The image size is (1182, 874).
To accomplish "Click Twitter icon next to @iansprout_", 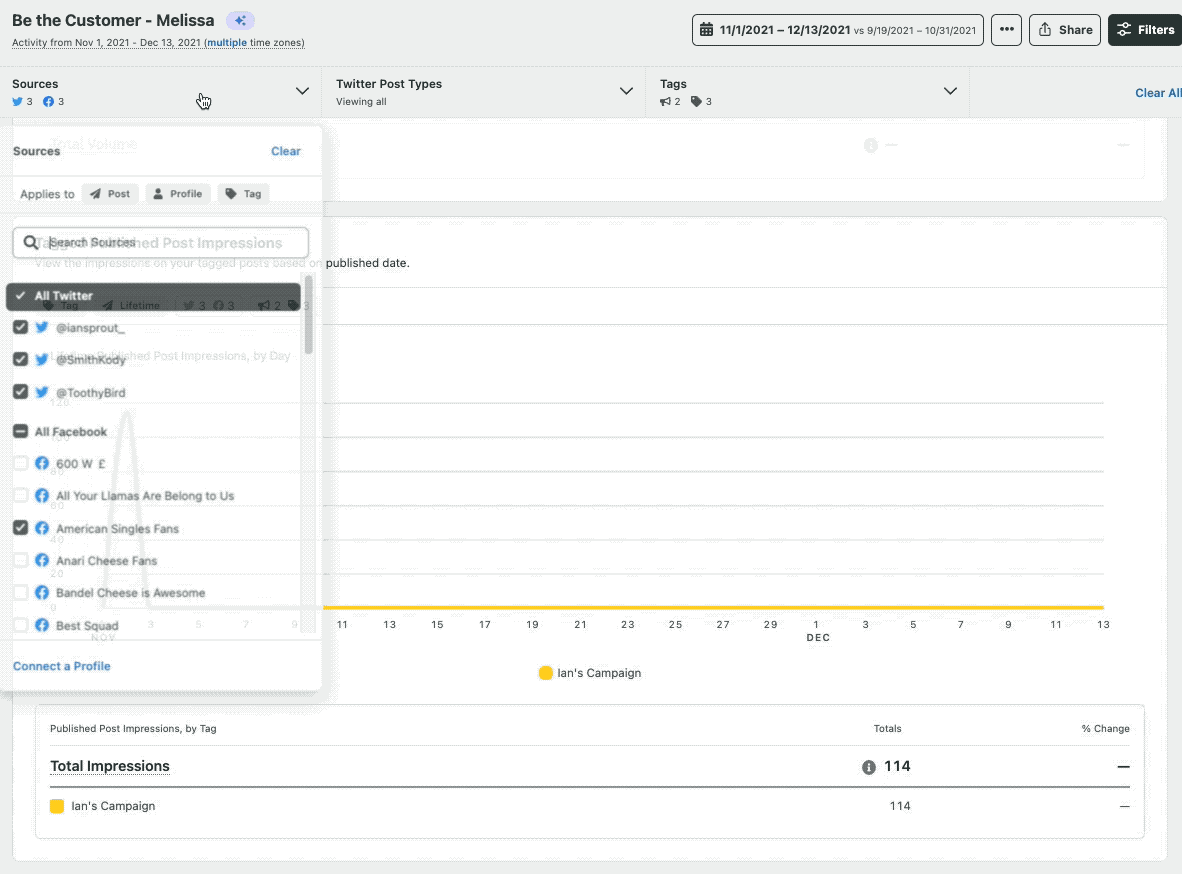I will [x=42, y=327].
